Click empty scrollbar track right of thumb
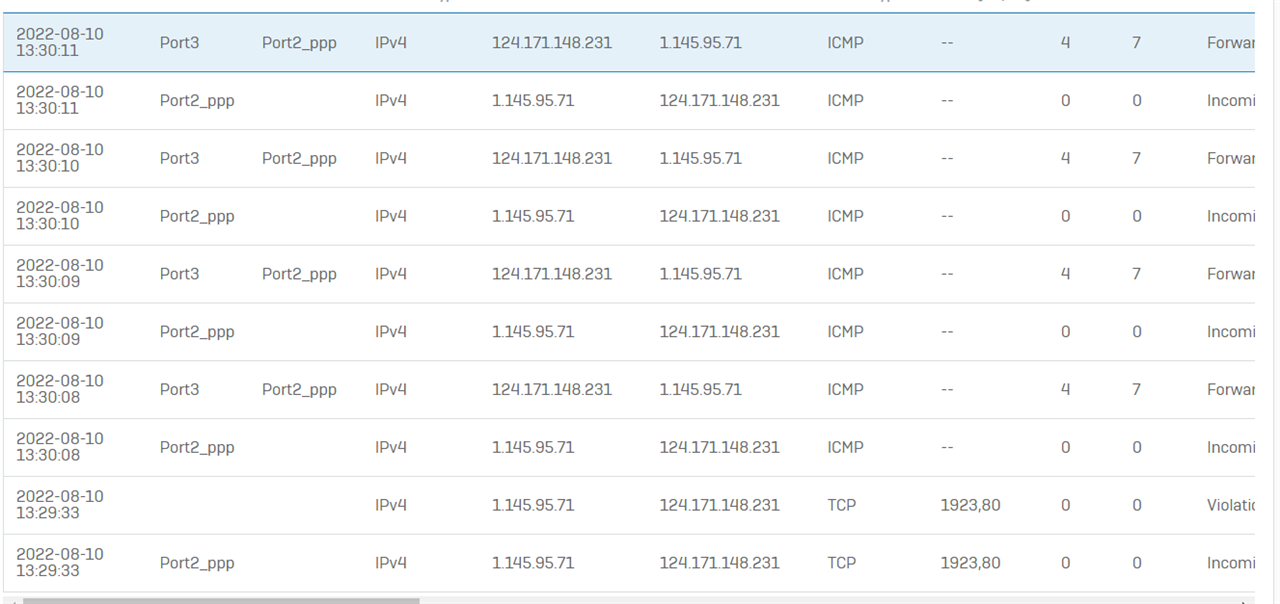Screen dimensions: 1280x604 (800, 601)
